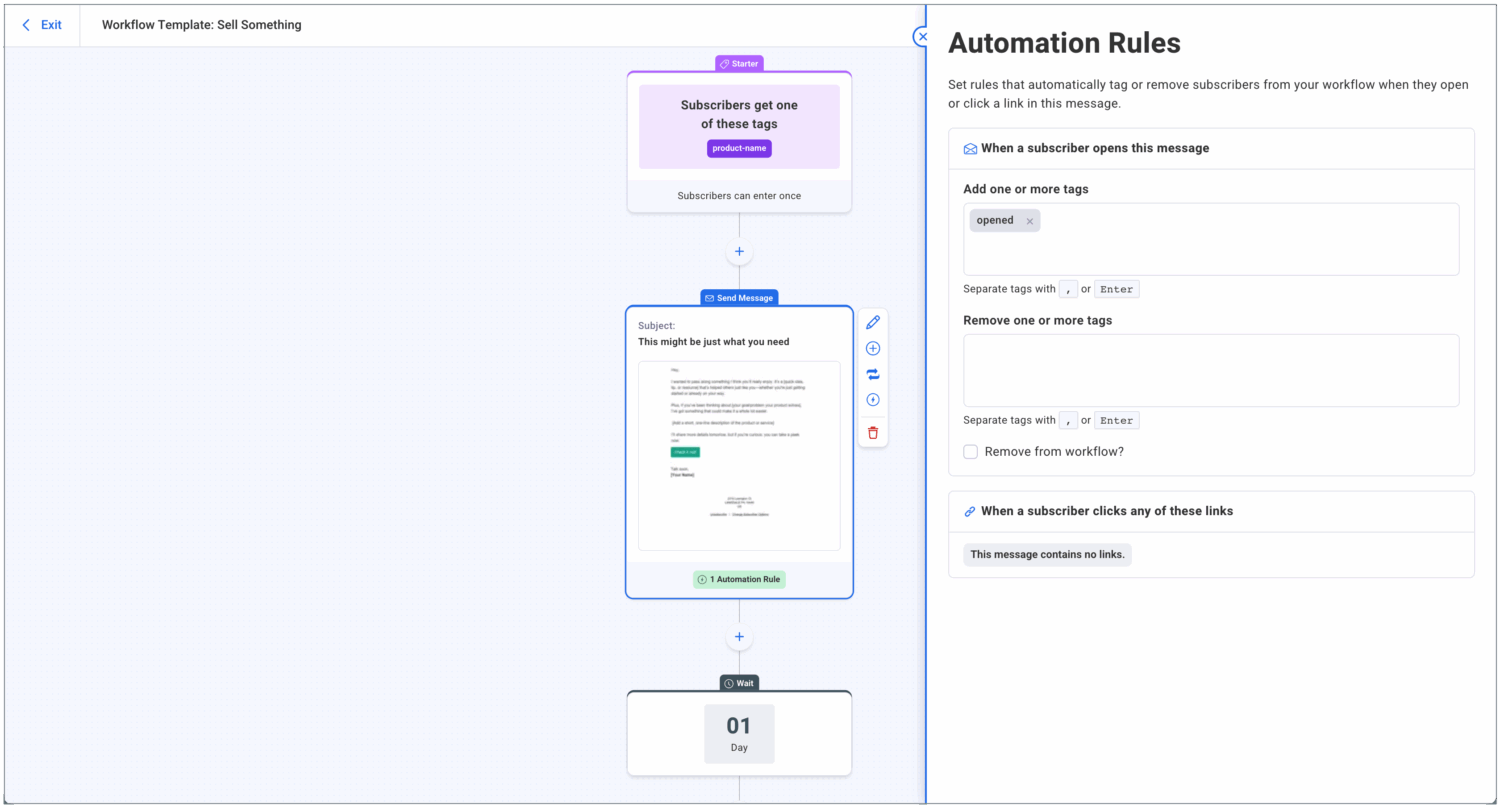The image size is (1500, 808).
Task: Exit the workflow editor
Action: click(x=42, y=25)
